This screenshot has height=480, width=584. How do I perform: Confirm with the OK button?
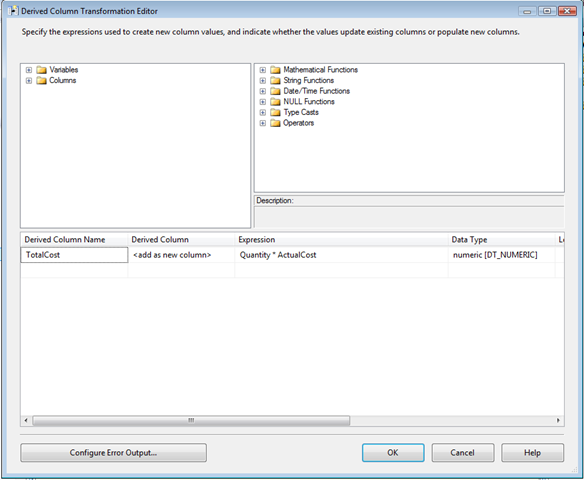coord(393,453)
